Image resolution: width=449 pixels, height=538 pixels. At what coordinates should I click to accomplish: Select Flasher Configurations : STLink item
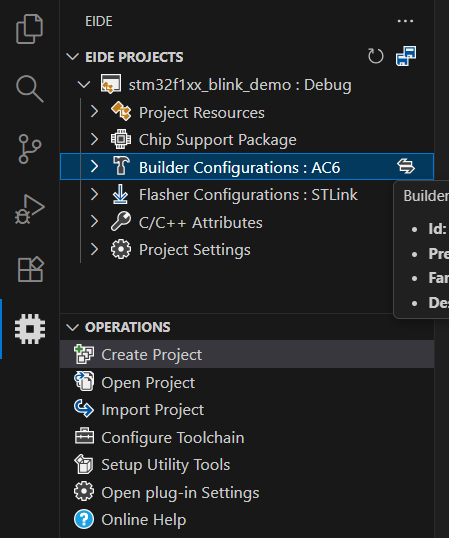(x=247, y=195)
